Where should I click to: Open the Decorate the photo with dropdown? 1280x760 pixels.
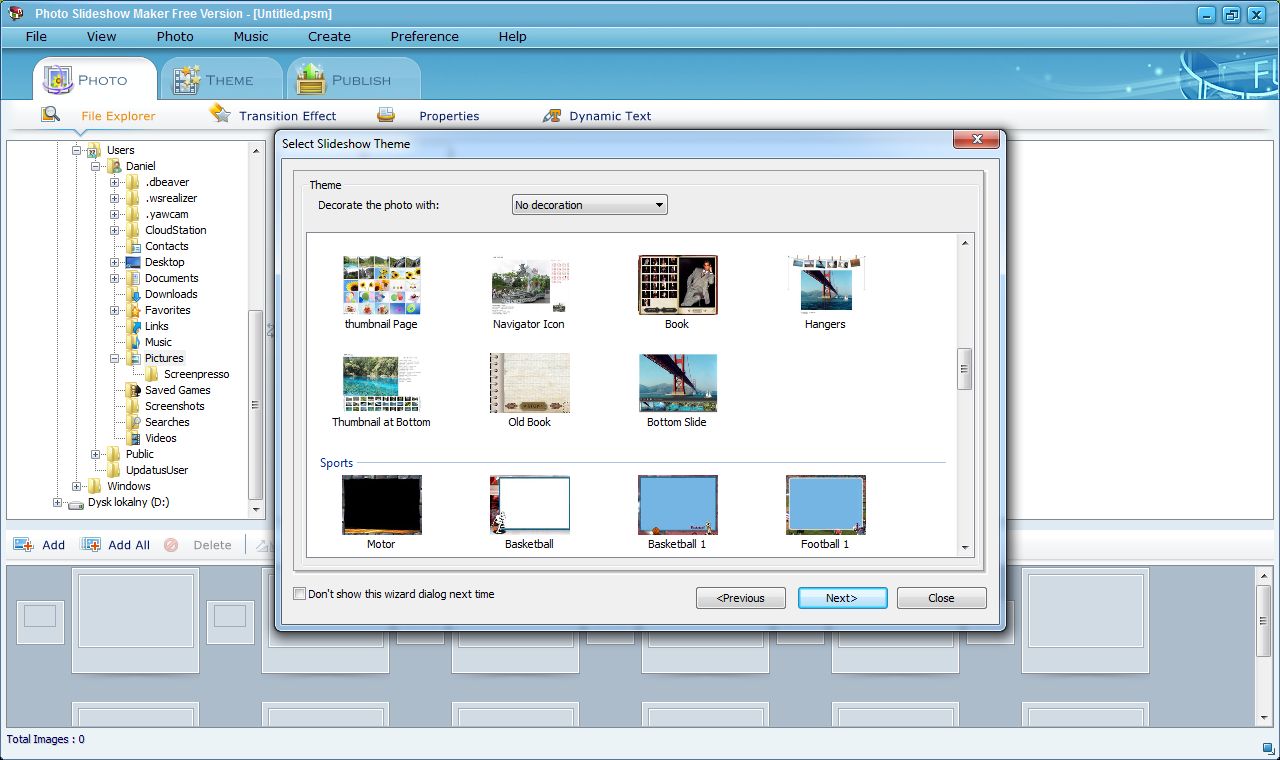point(589,205)
